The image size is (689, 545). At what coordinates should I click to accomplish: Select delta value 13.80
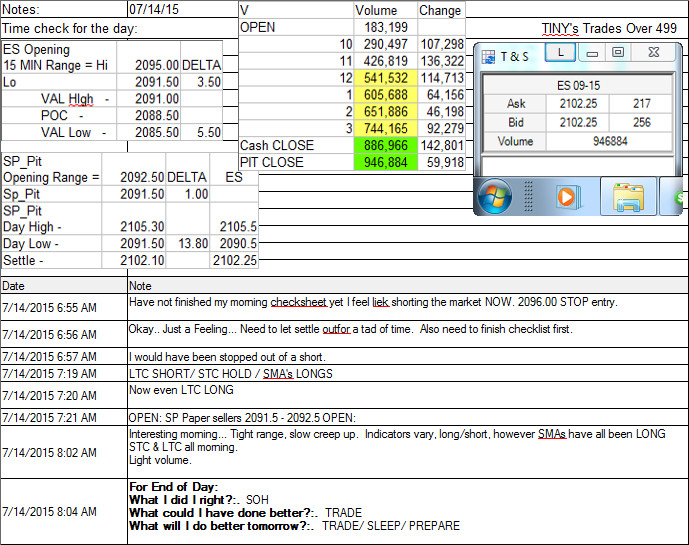point(188,243)
